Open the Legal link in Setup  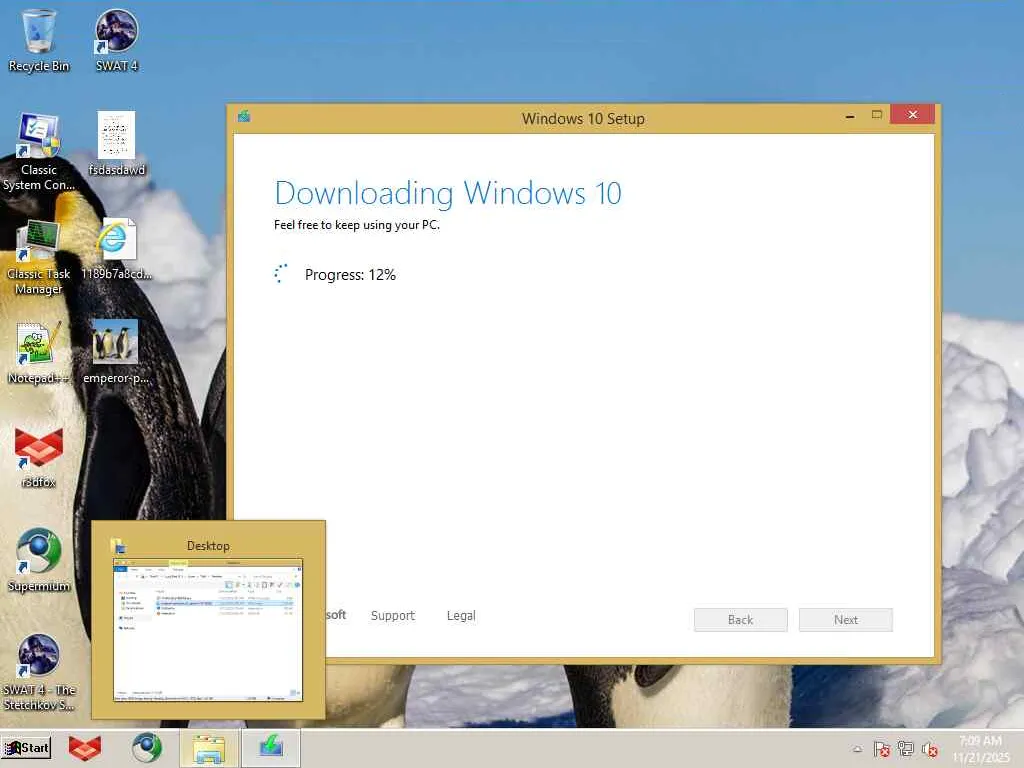pos(461,615)
